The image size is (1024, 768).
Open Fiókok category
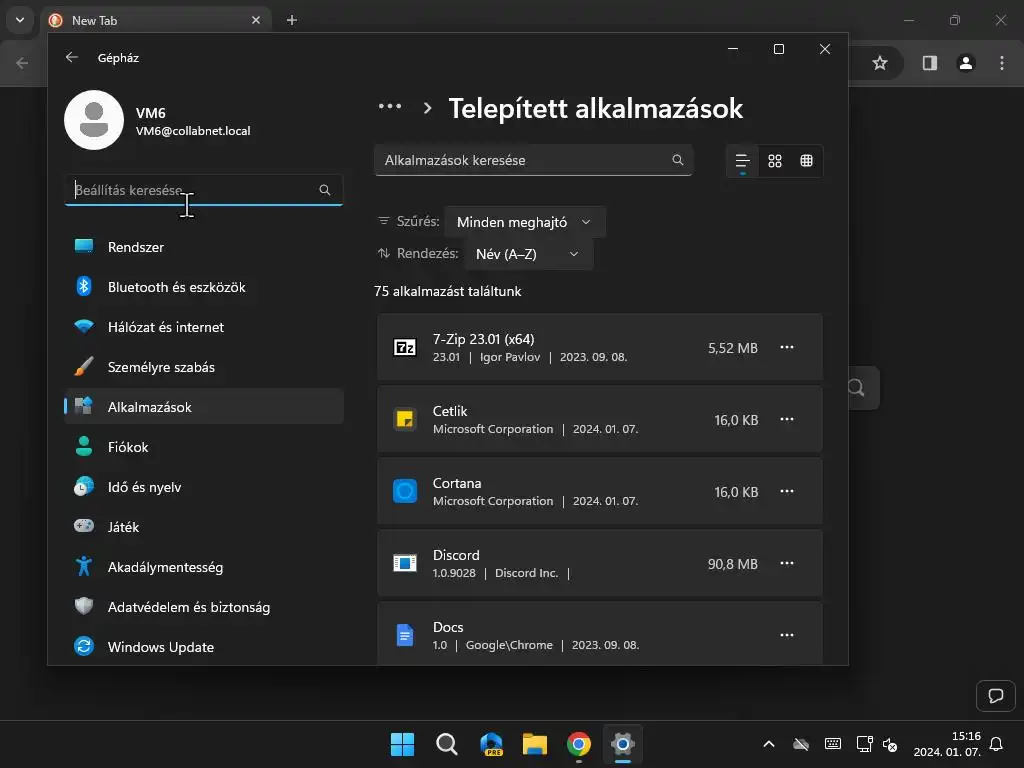click(x=204, y=447)
